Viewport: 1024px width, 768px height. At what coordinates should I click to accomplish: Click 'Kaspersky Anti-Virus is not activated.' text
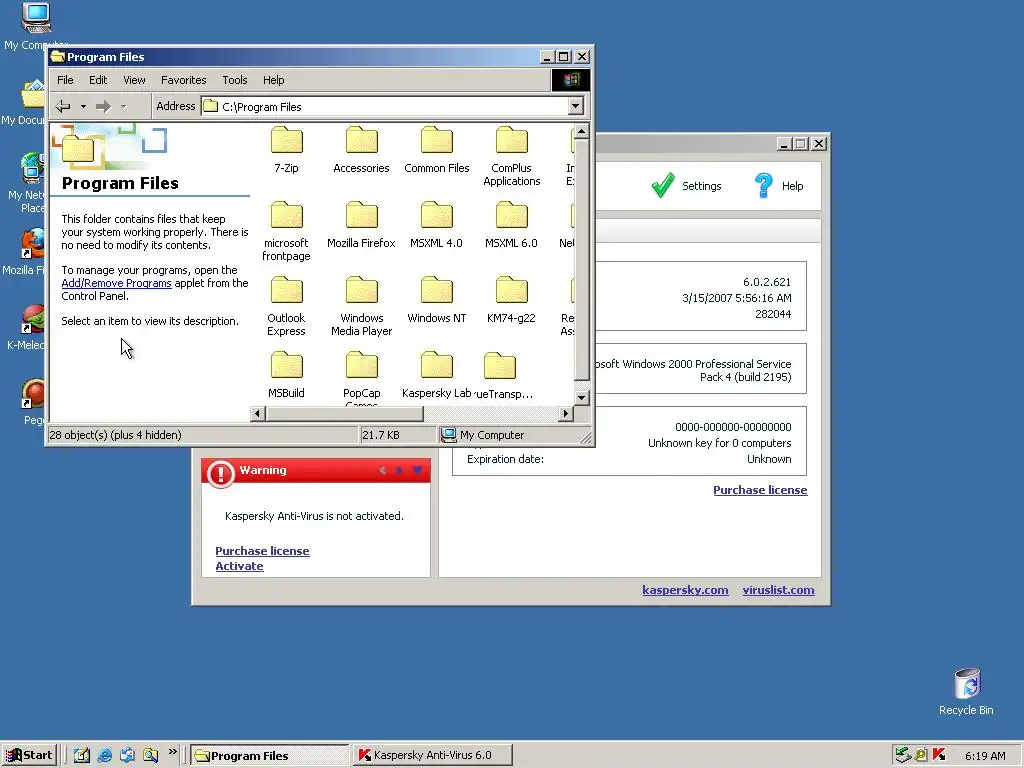point(314,516)
